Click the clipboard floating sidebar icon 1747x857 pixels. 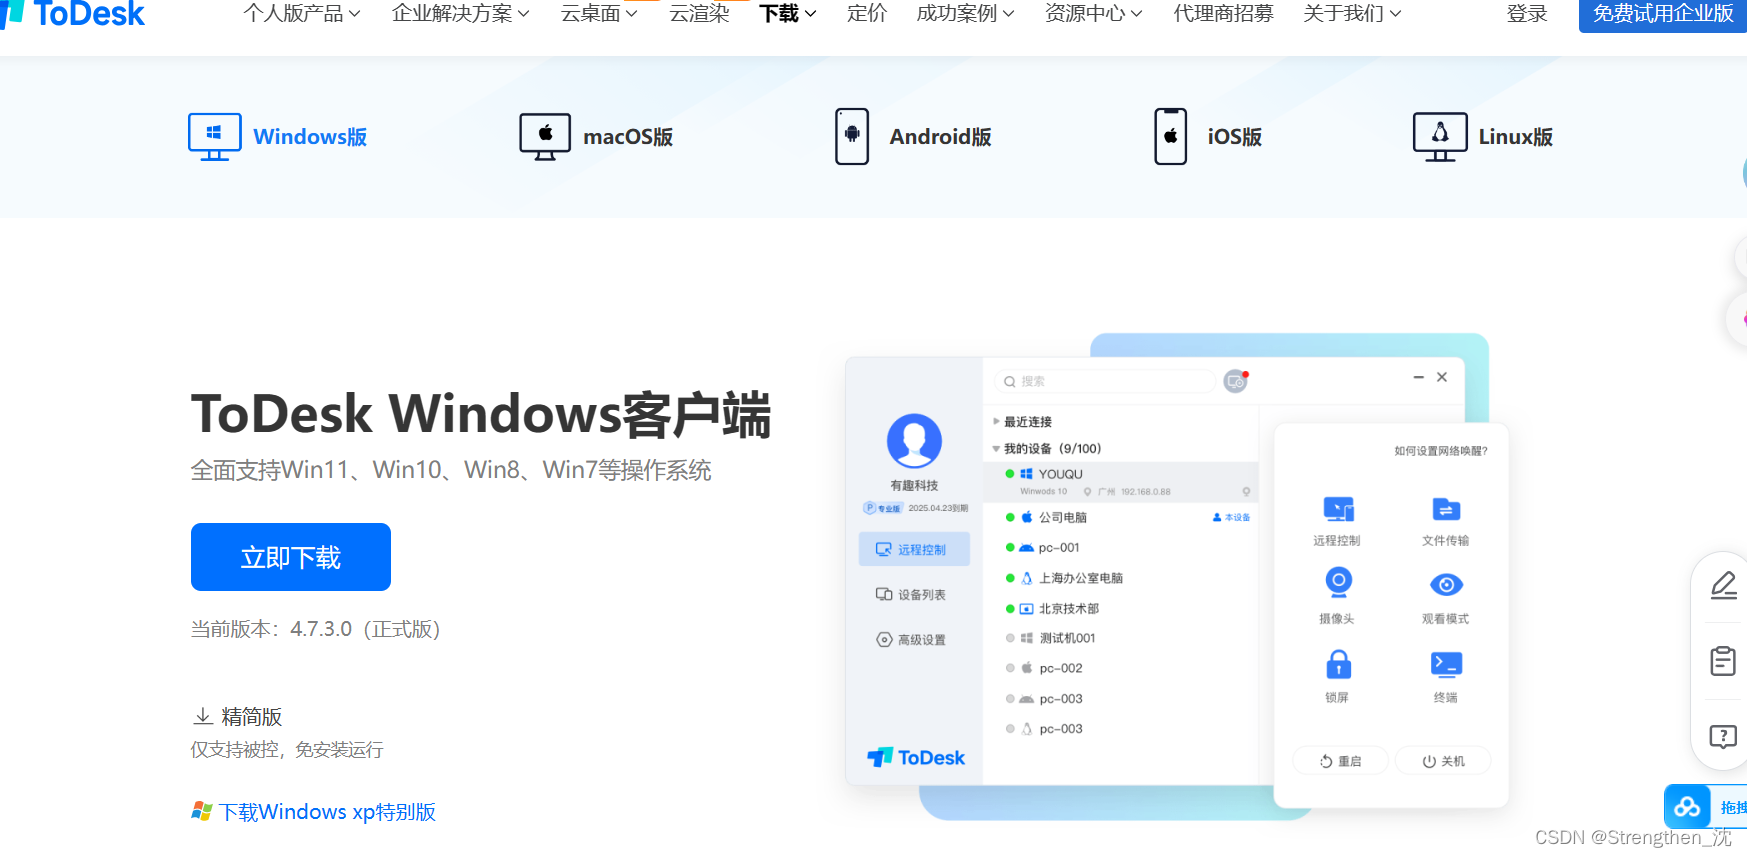(1723, 661)
